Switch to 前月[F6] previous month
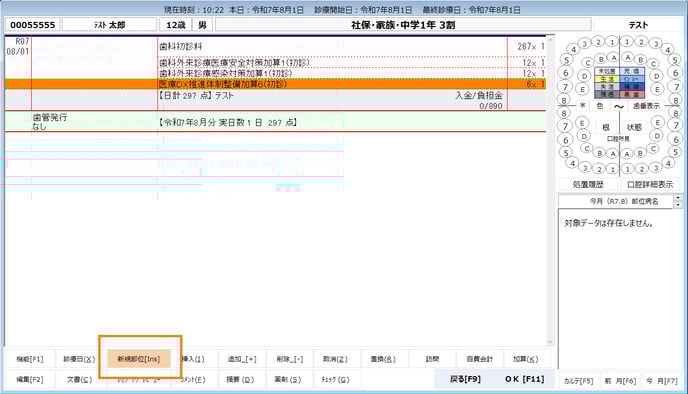Image resolution: width=688 pixels, height=394 pixels. click(x=620, y=381)
